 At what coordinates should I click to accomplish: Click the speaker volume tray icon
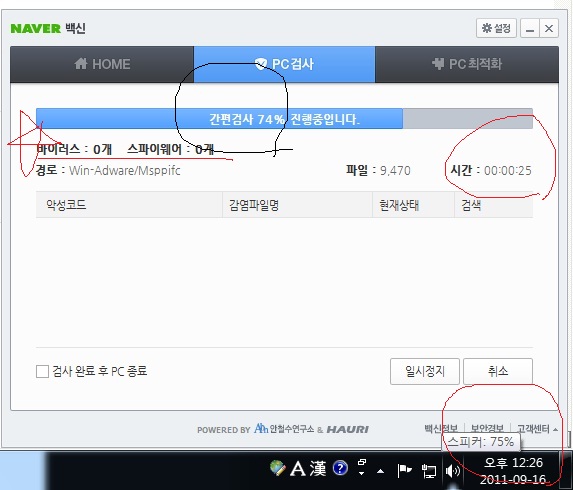click(452, 471)
